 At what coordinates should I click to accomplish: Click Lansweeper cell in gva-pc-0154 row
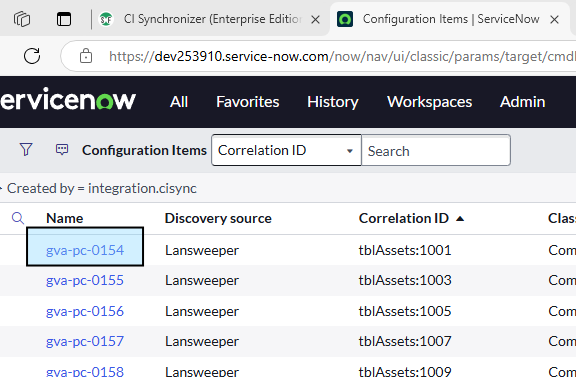click(202, 250)
